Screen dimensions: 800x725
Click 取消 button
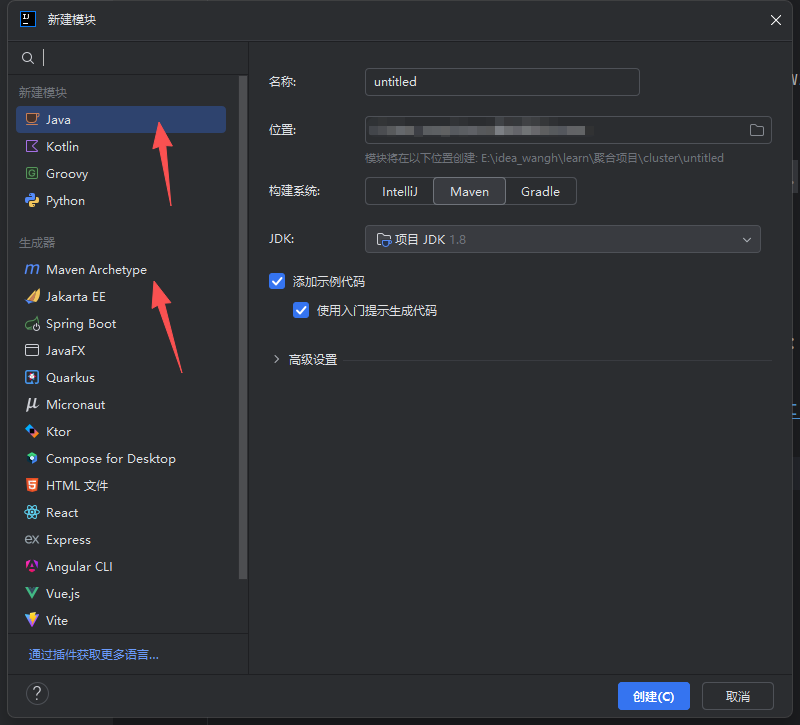point(737,696)
